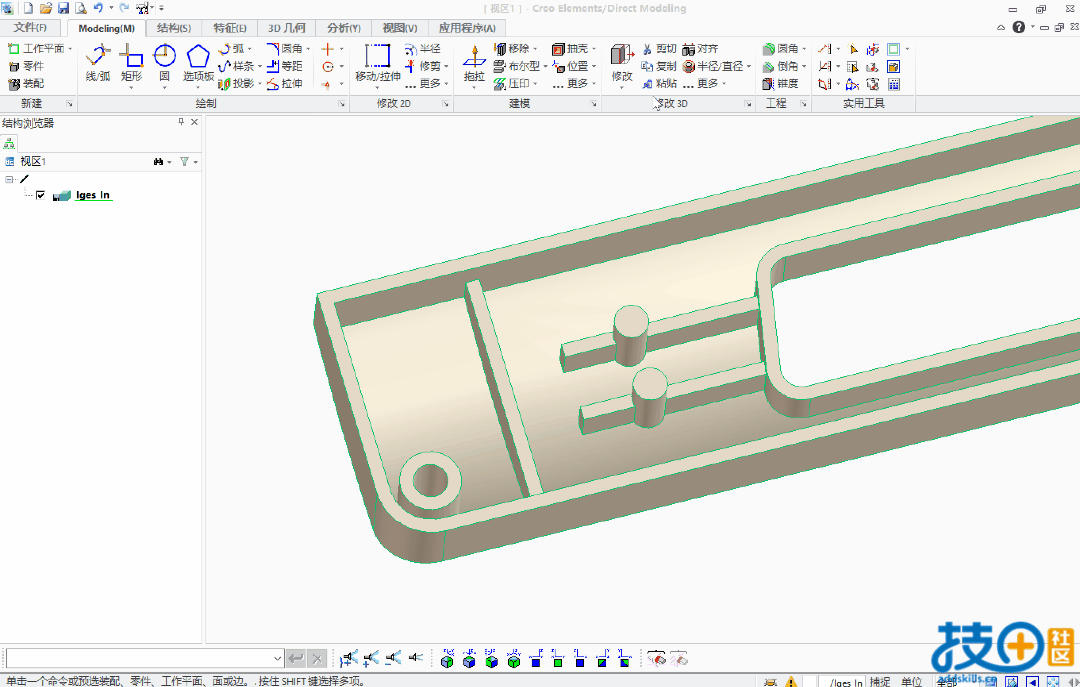Switch to the 结构(S) ribbon tab
1080x687 pixels.
[174, 28]
